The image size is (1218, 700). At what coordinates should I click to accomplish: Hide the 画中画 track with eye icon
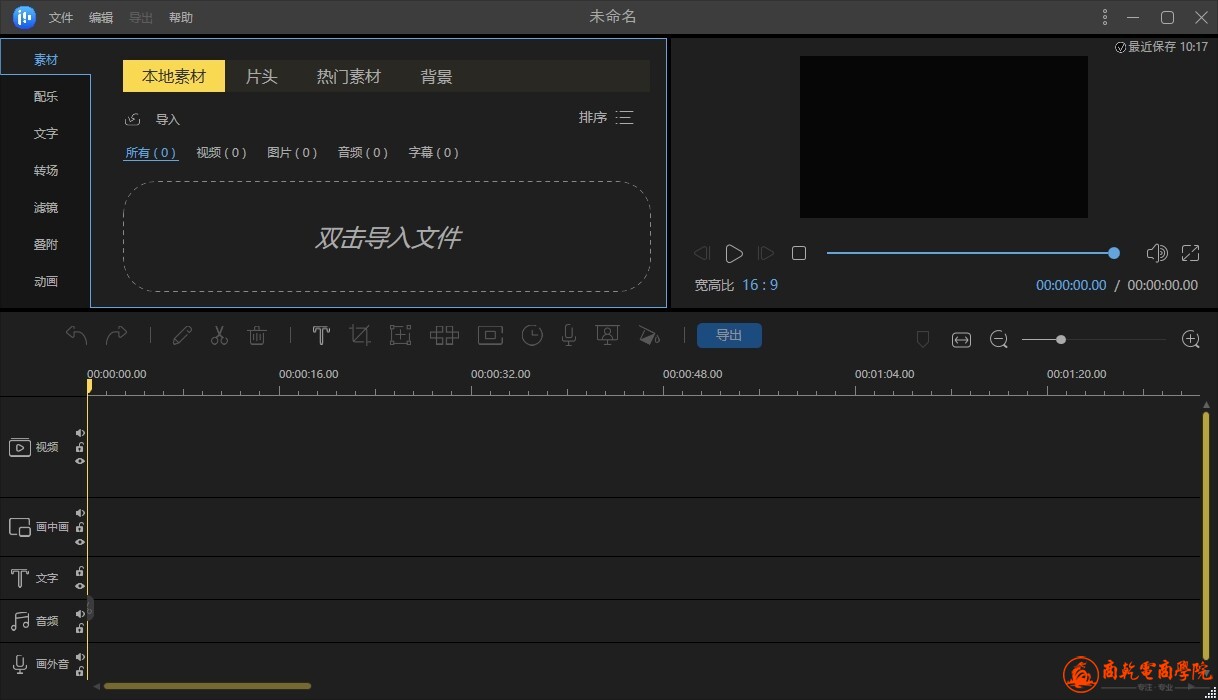tap(80, 541)
